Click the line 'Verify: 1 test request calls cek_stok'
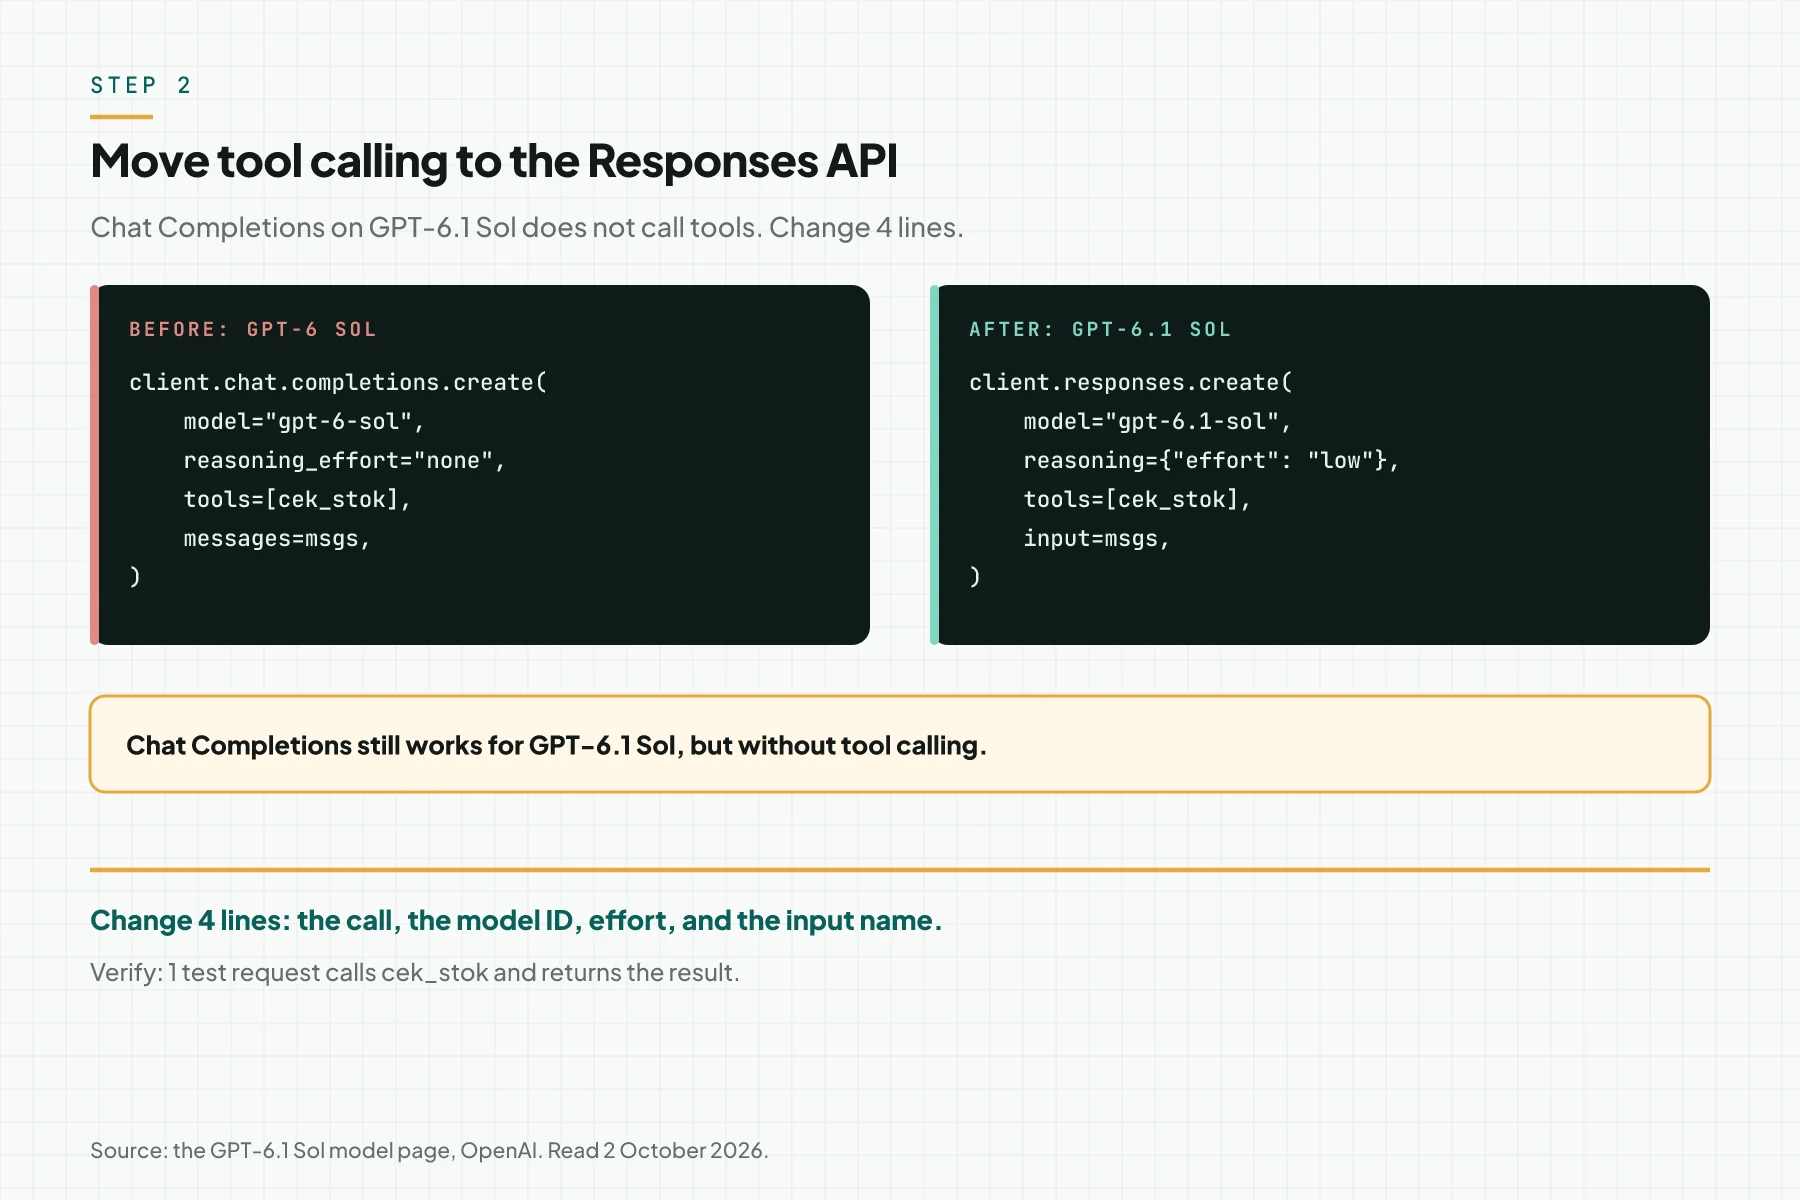1800x1200 pixels. pos(415,972)
